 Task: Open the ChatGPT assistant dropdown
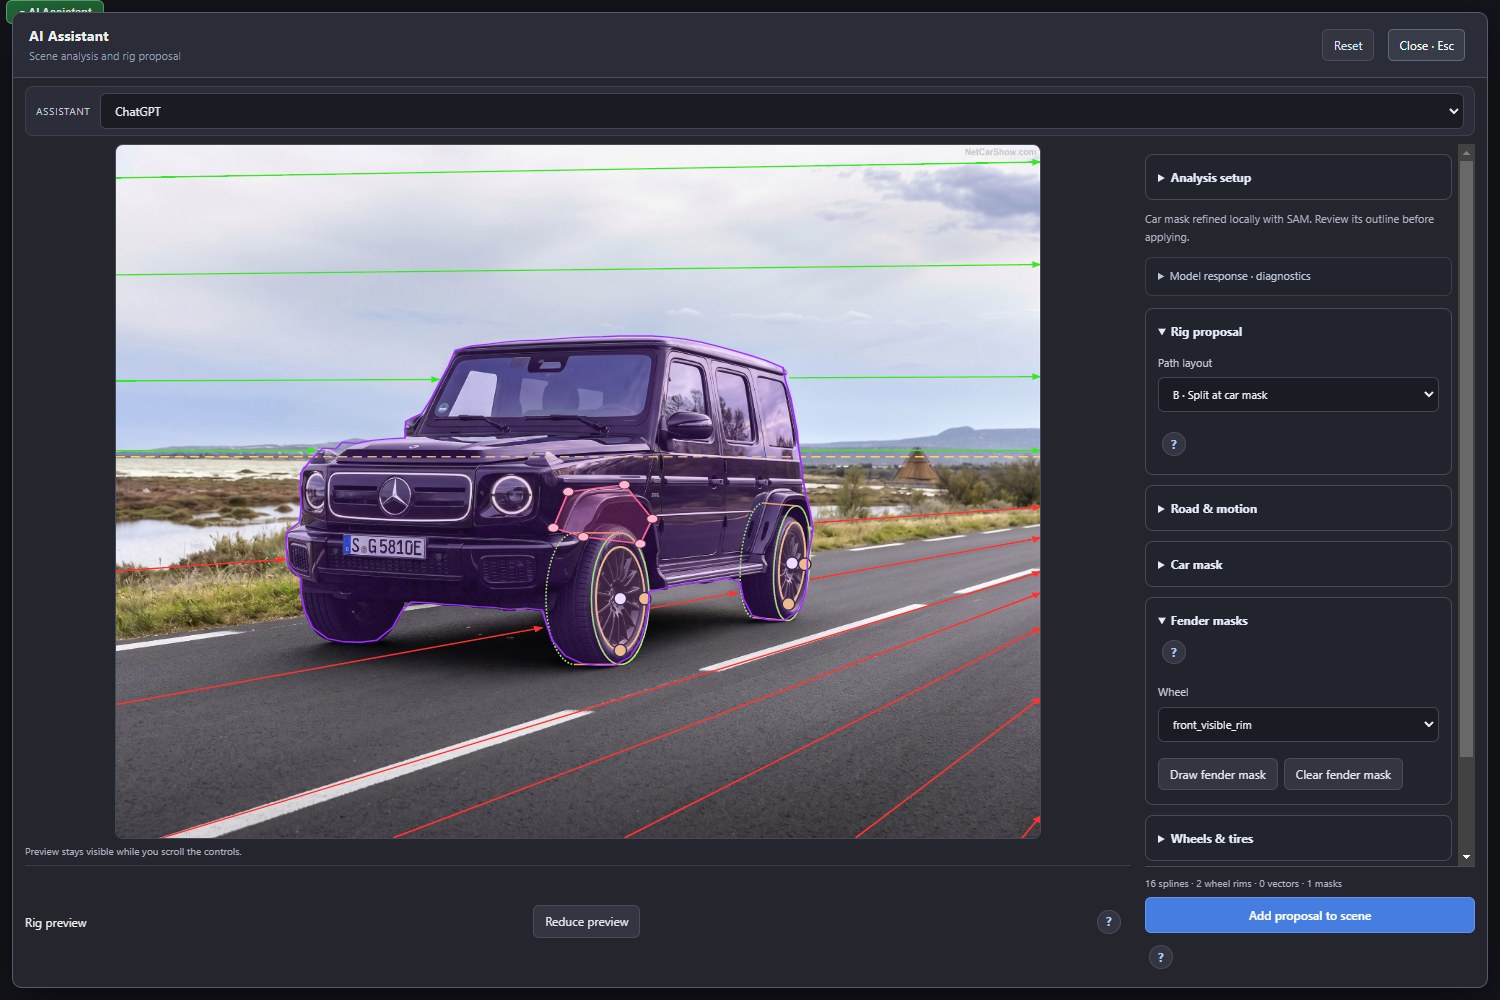[782, 111]
